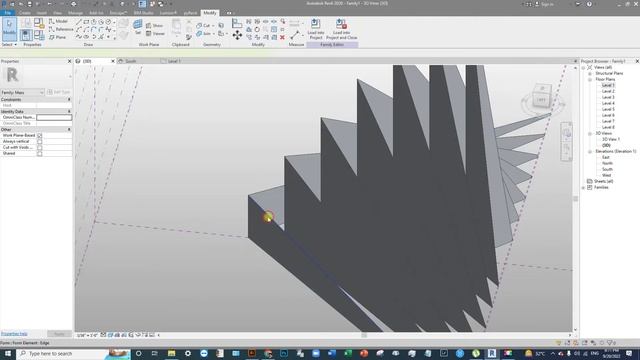Screen dimensions: 640x360
Task: Switch to the Level 1 view tab
Action: pos(174,61)
